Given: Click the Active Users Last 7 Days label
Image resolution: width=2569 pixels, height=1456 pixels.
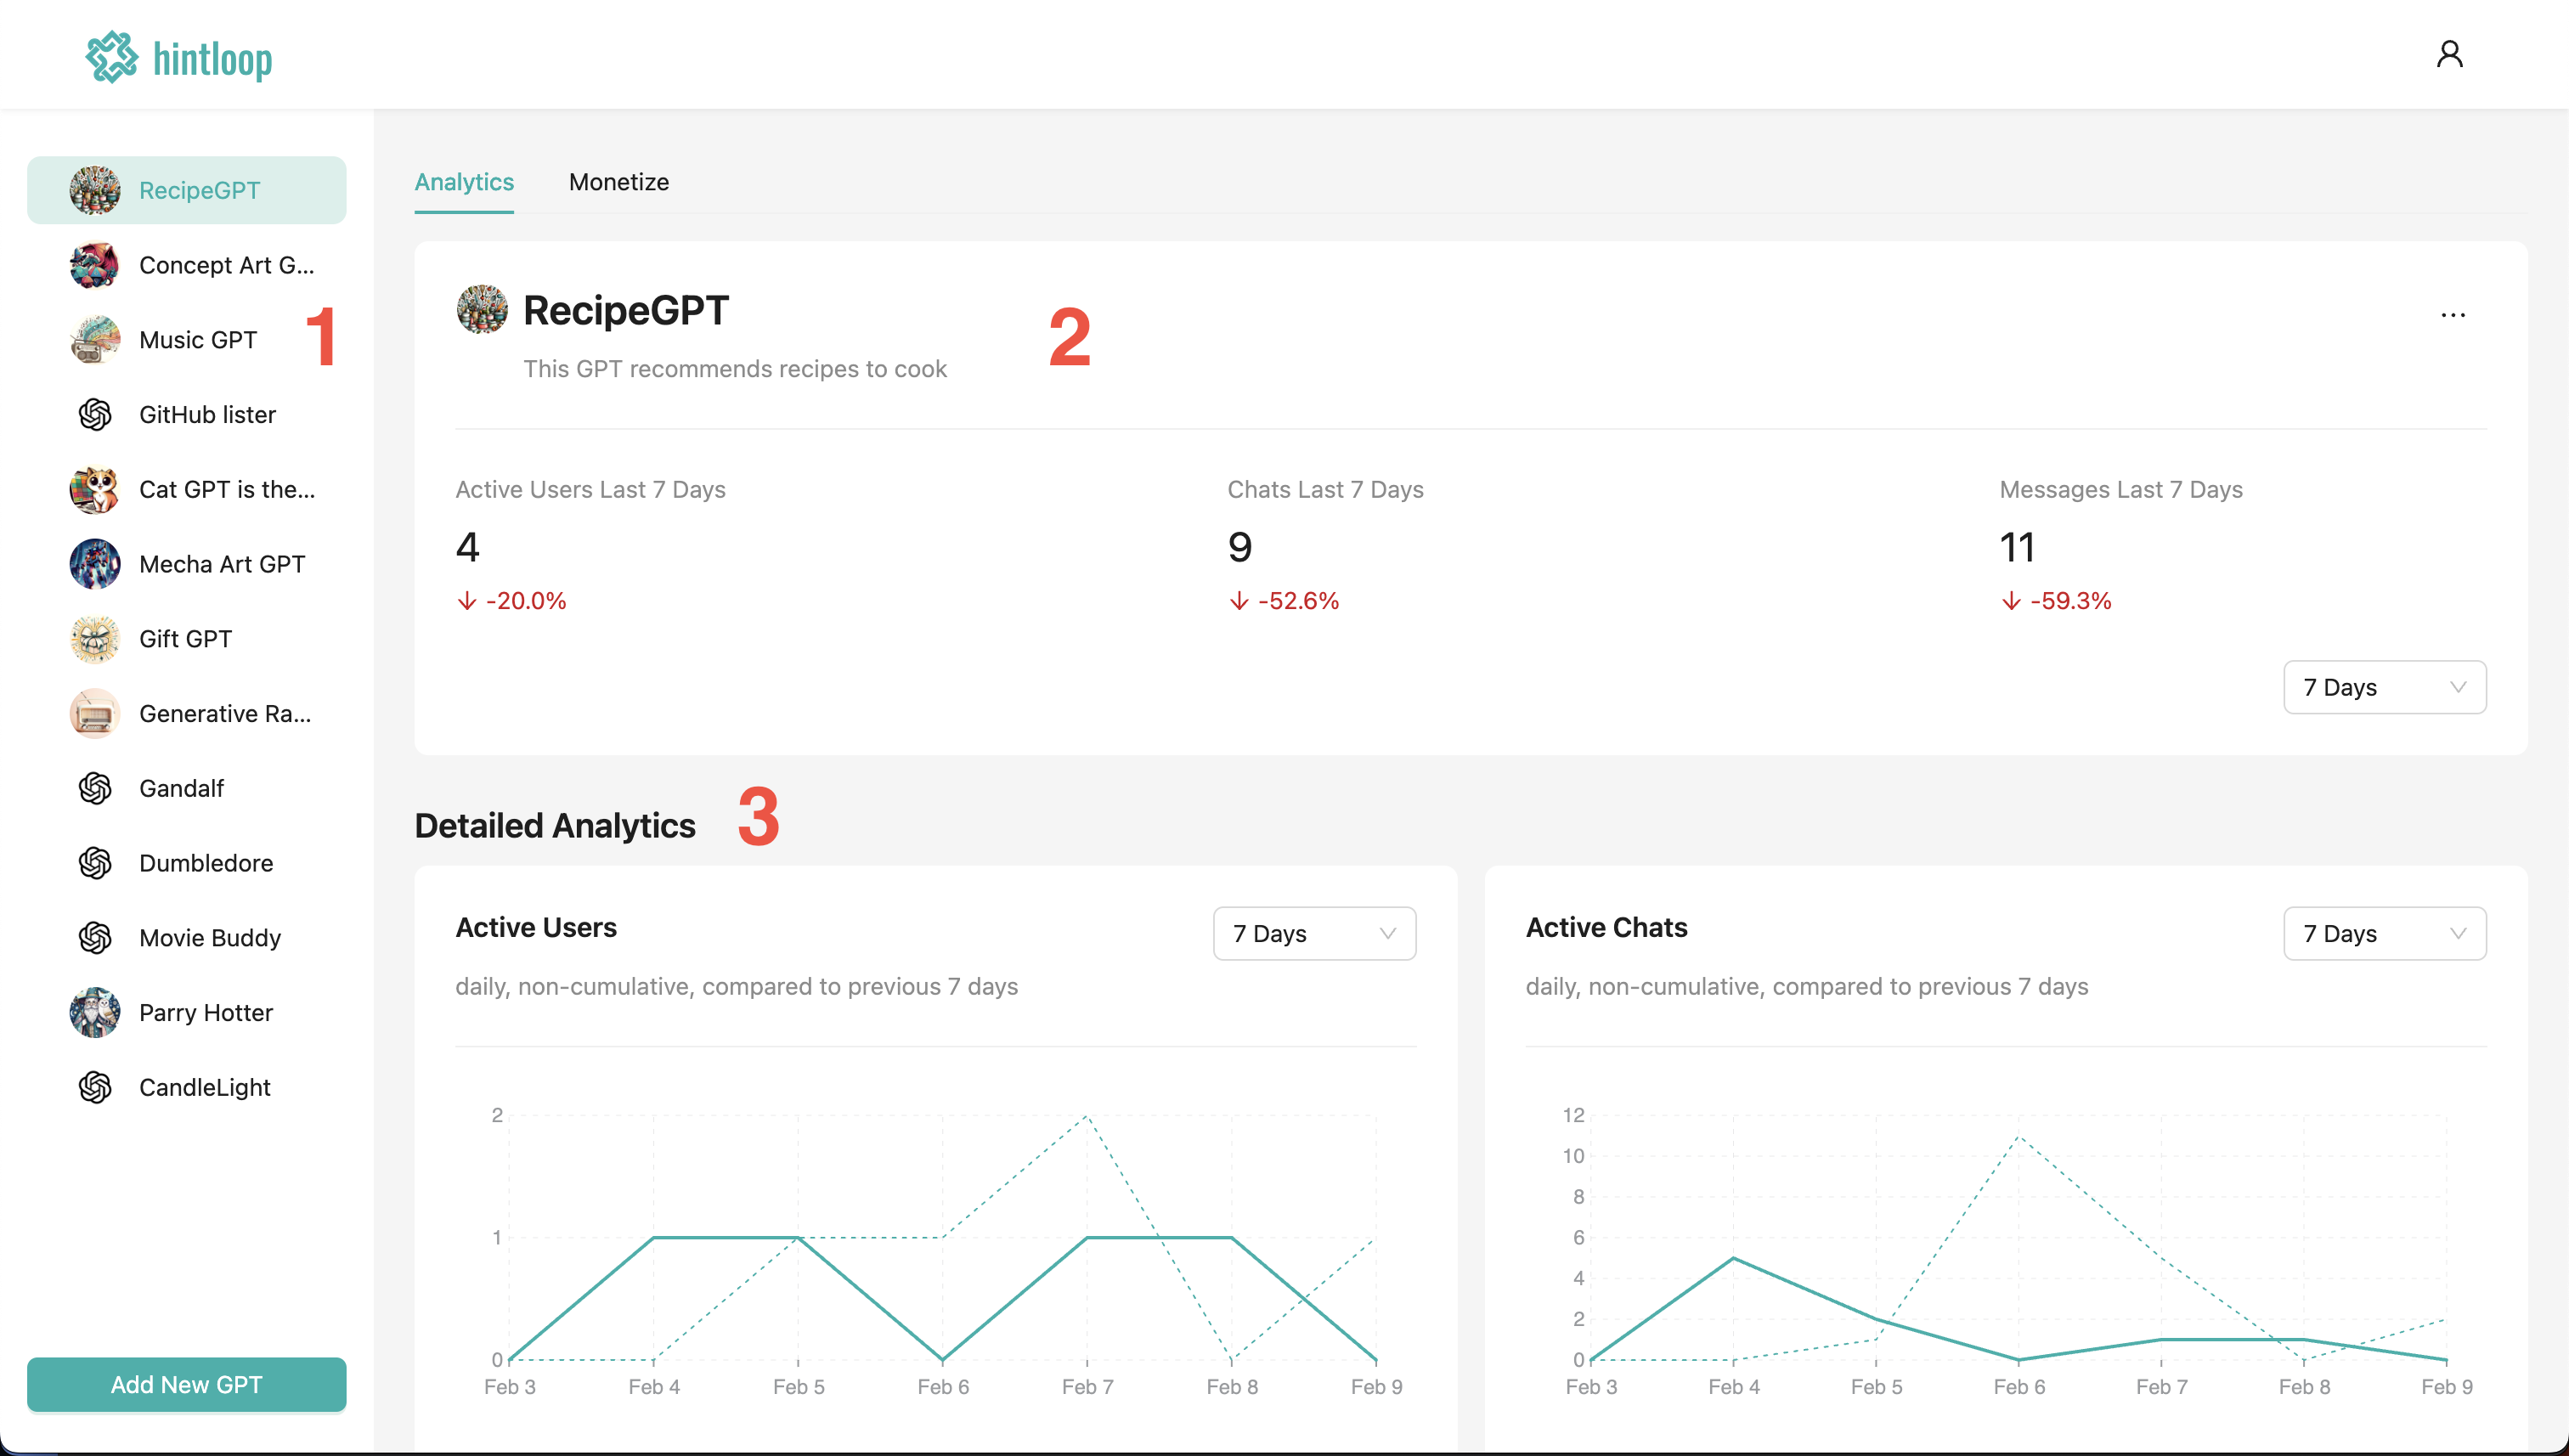Looking at the screenshot, I should click(x=590, y=489).
